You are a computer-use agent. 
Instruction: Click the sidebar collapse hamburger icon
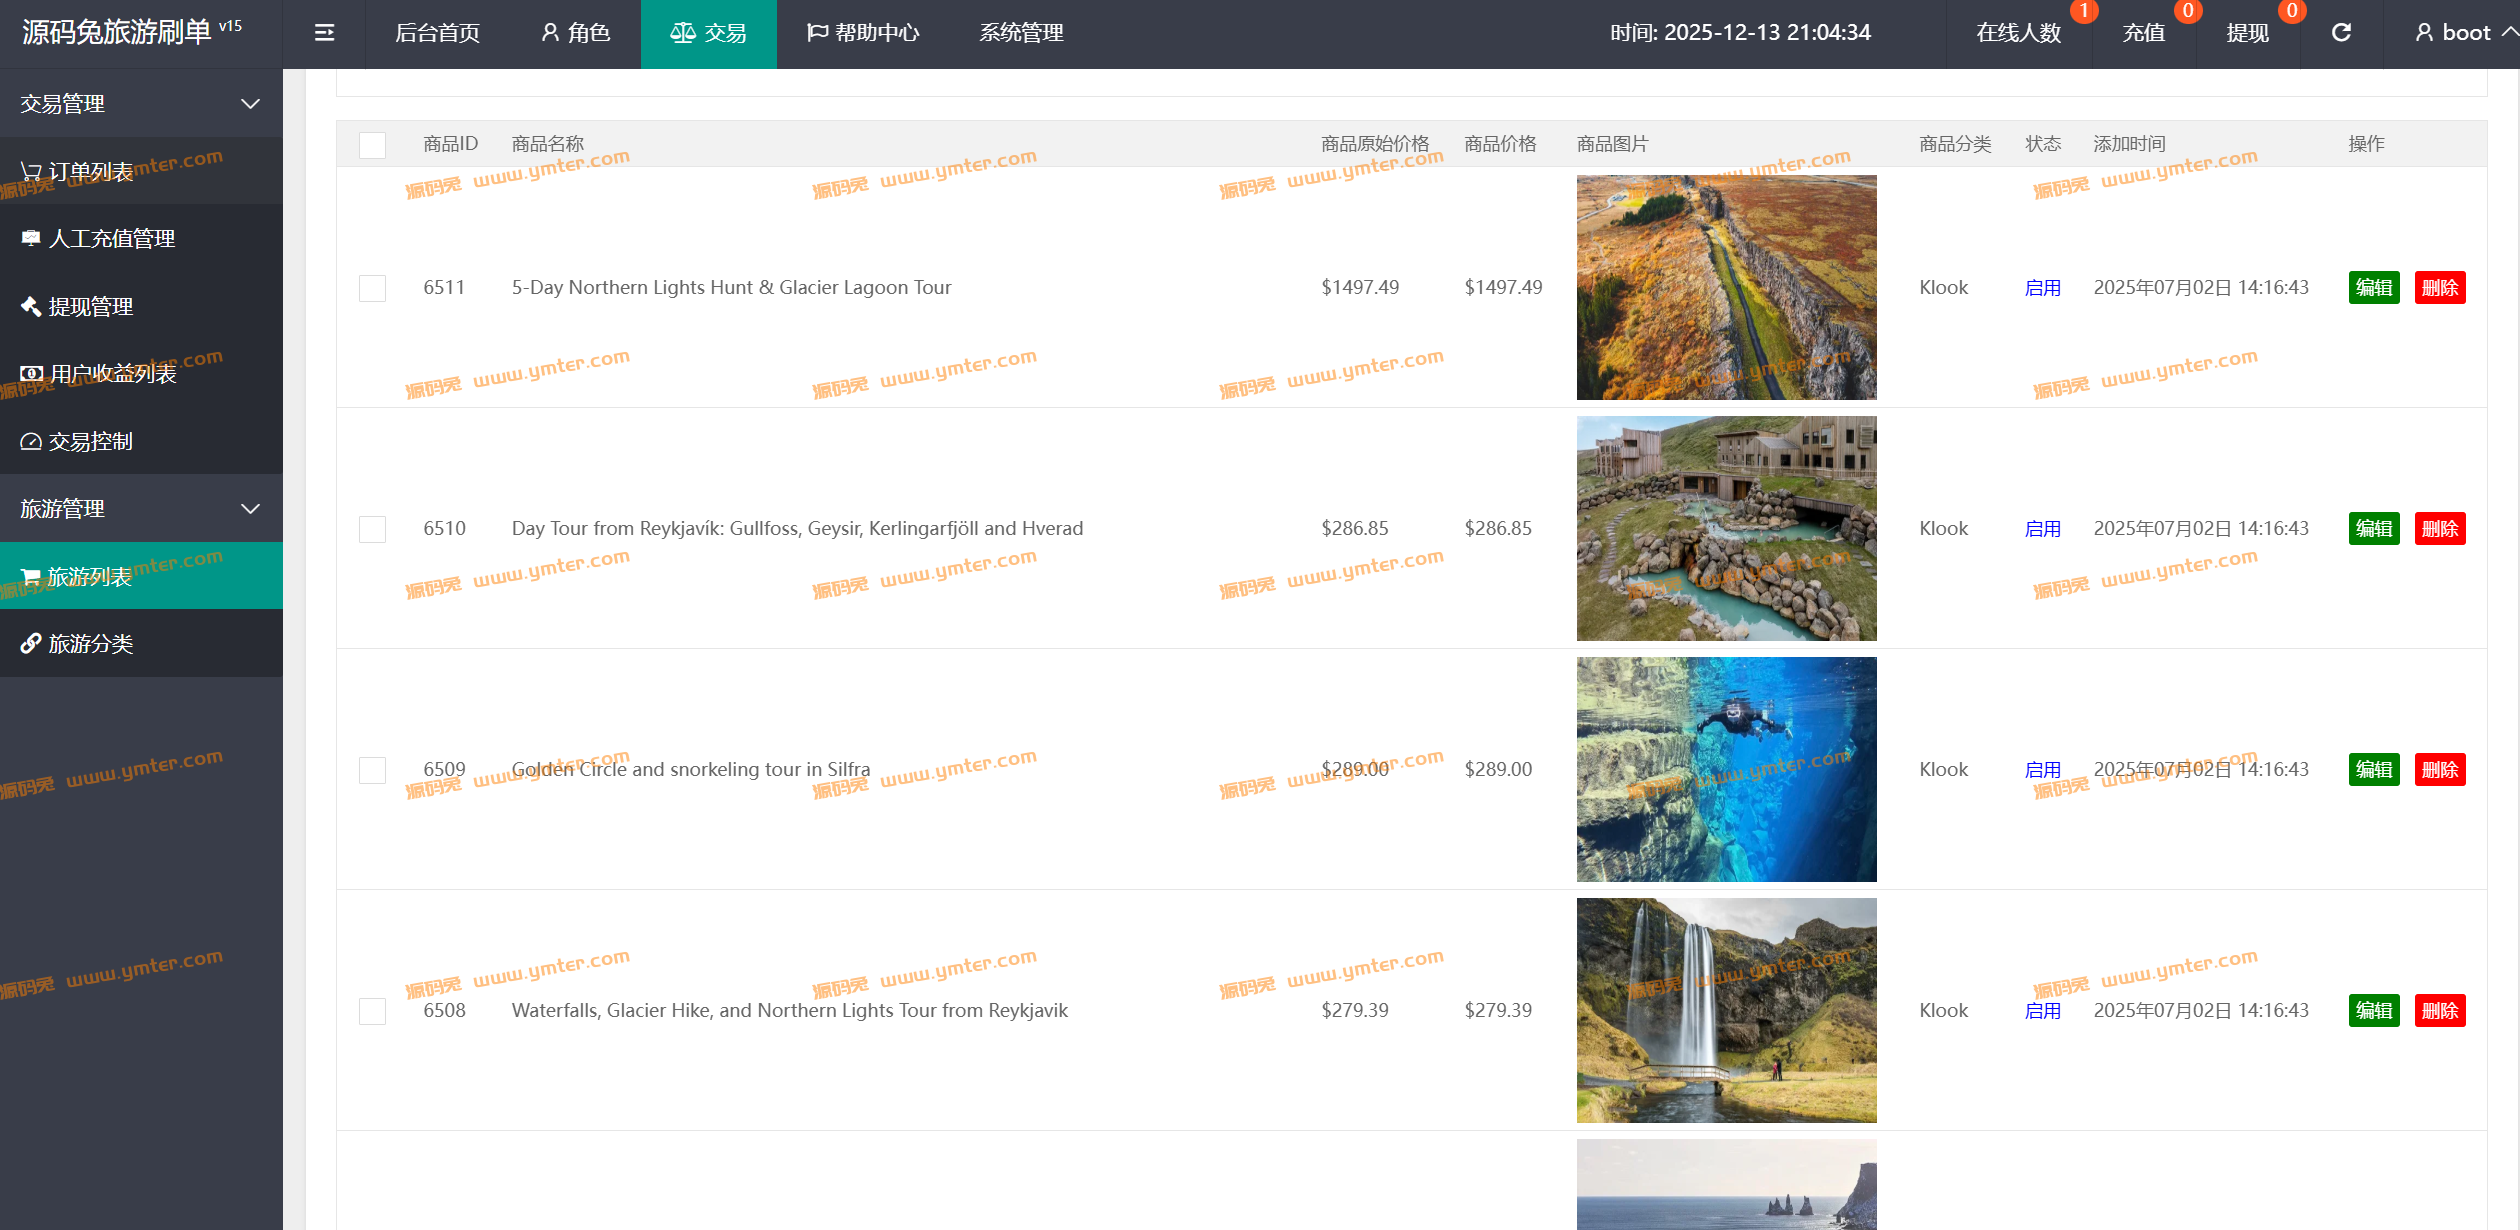pyautogui.click(x=324, y=33)
